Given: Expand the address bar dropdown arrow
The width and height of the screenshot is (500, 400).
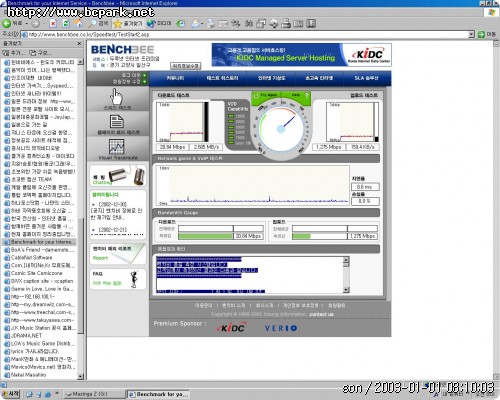Looking at the screenshot, I should coord(471,34).
